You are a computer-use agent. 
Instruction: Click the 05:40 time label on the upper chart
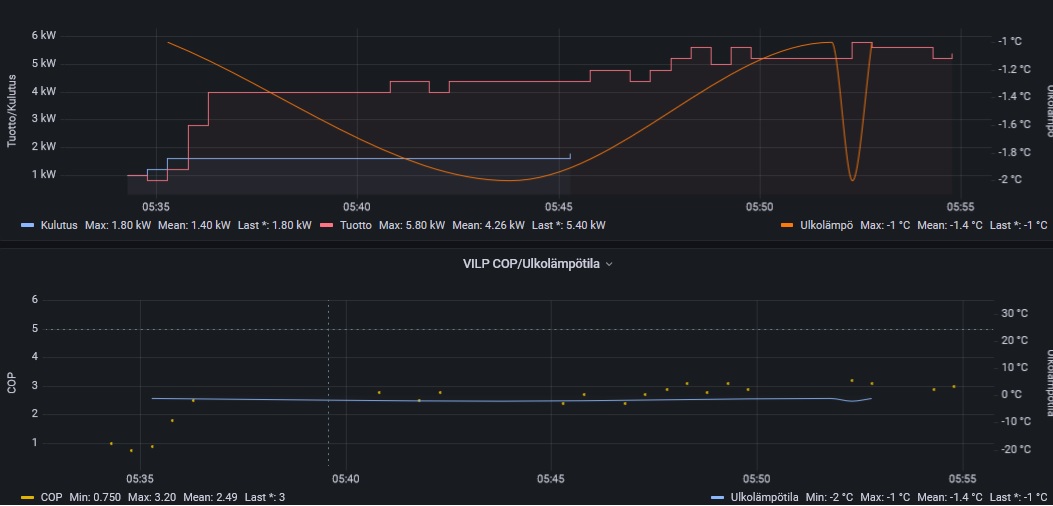[x=357, y=207]
